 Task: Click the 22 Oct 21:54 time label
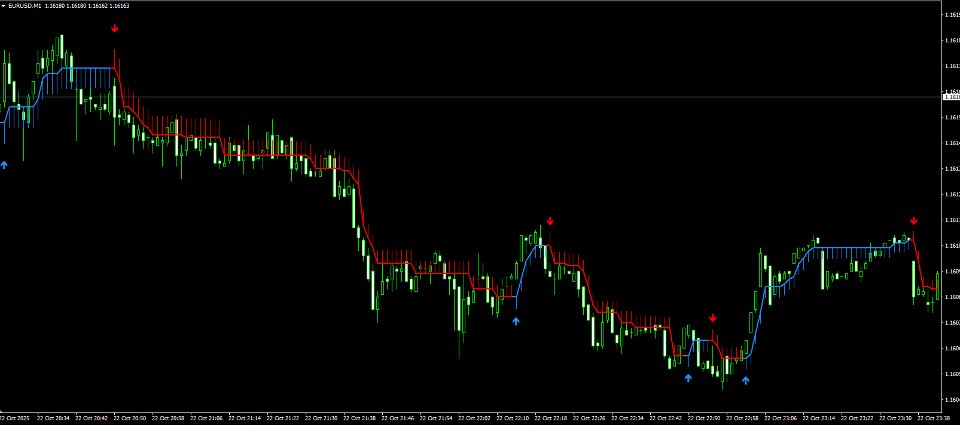(x=437, y=418)
